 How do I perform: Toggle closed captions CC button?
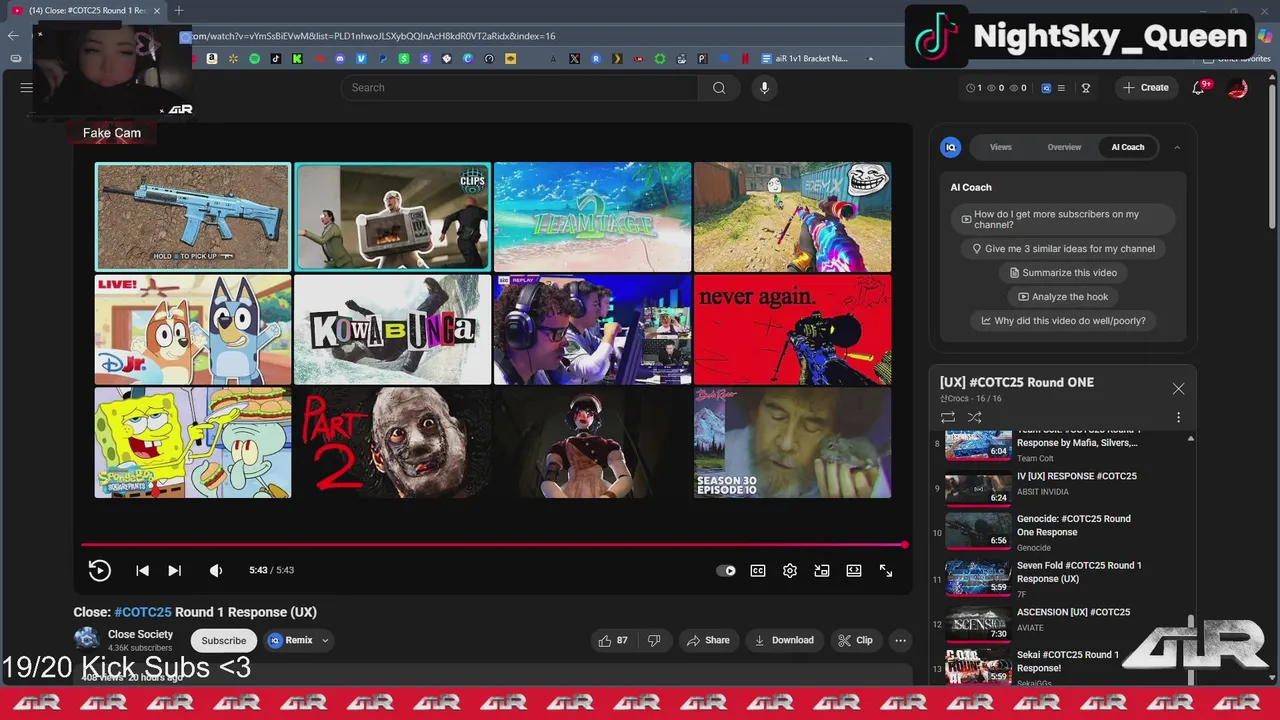pos(758,571)
